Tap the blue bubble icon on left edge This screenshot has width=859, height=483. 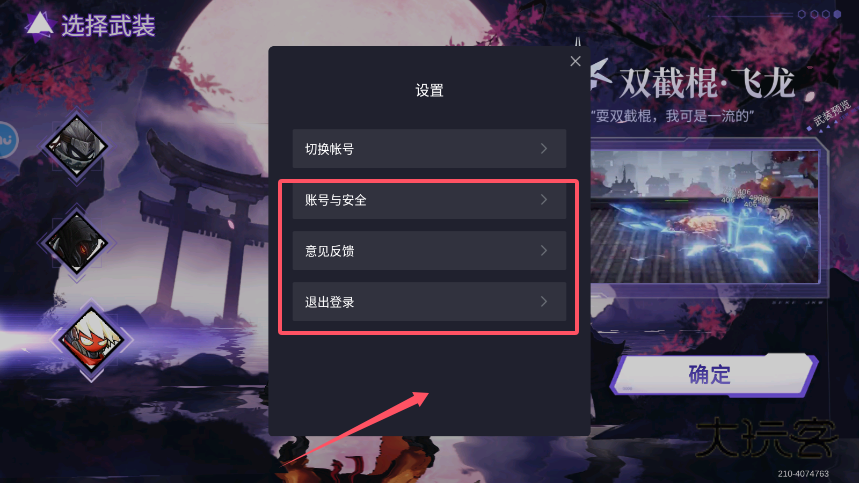(7, 140)
